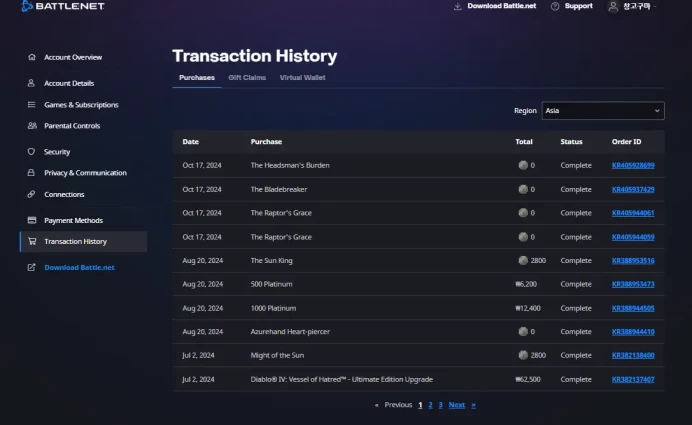Click the Parental Controls people icon
Viewport: 692px width, 425px height.
(x=32, y=125)
